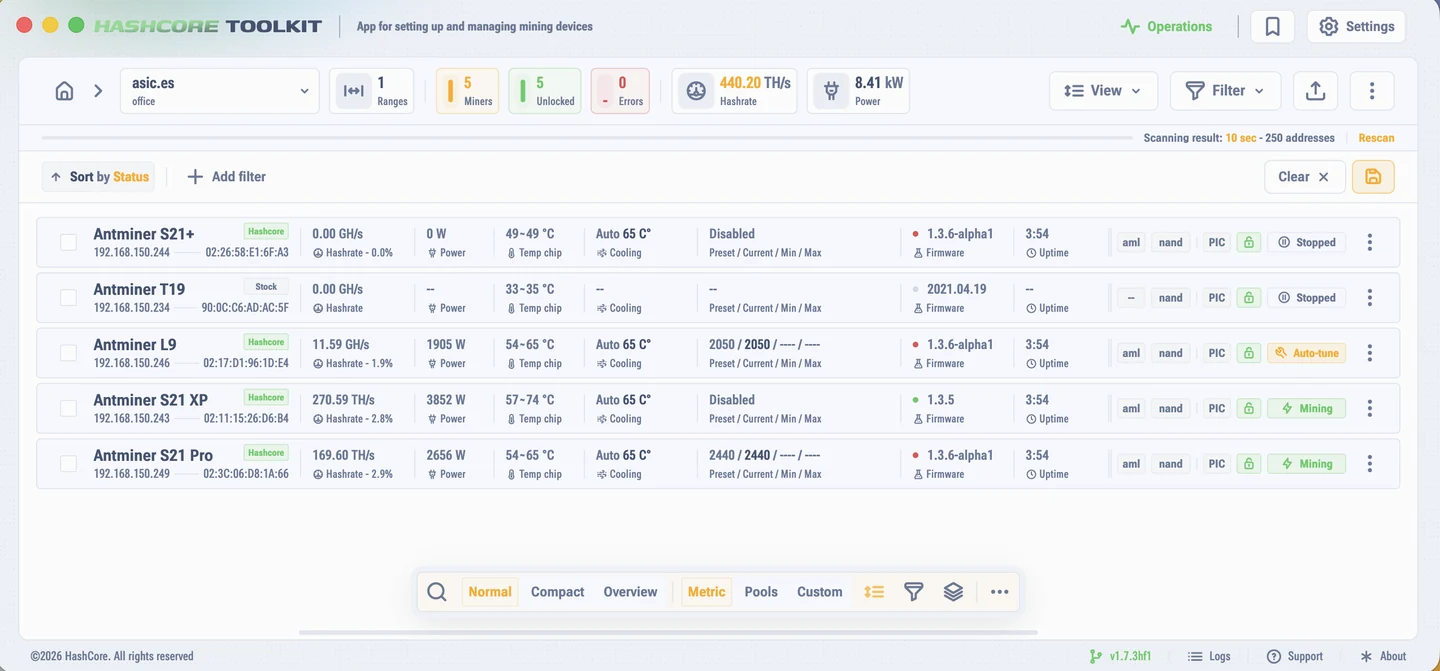The height and width of the screenshot is (671, 1440).
Task: Open row menu for Antminer S21 Pro
Action: (x=1370, y=464)
